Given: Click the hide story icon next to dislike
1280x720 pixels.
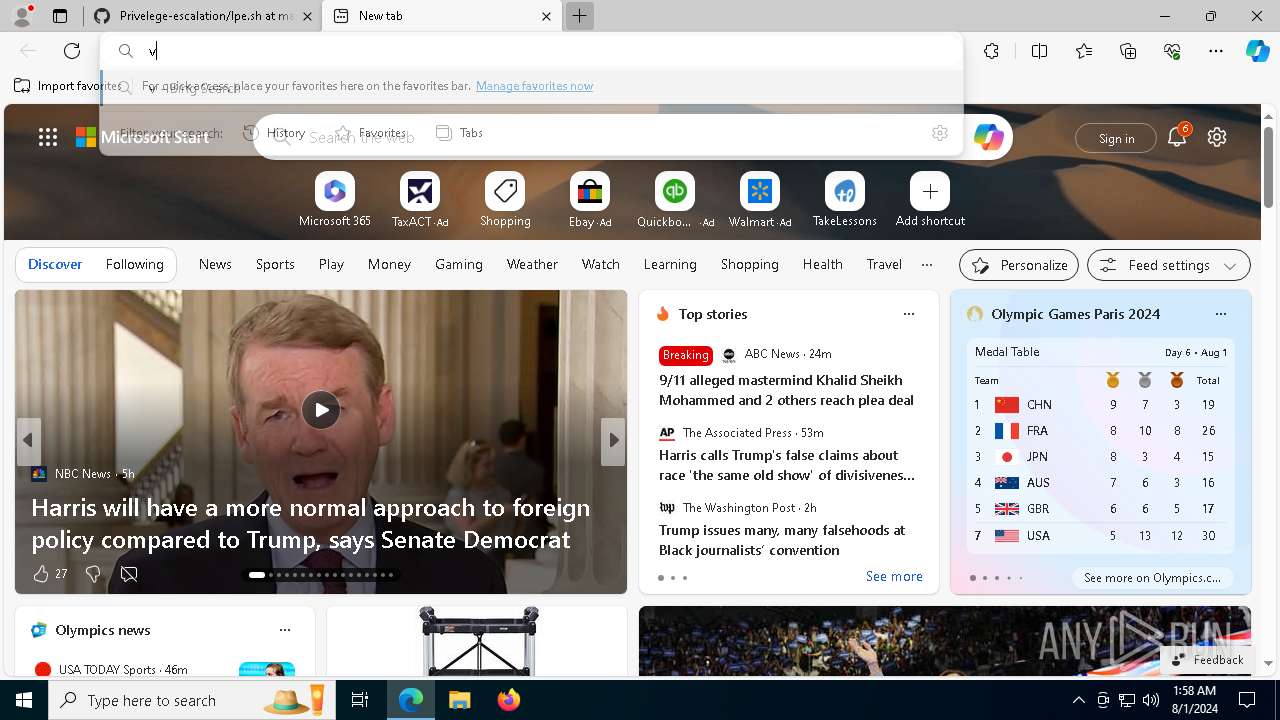Looking at the screenshot, I should (129, 574).
